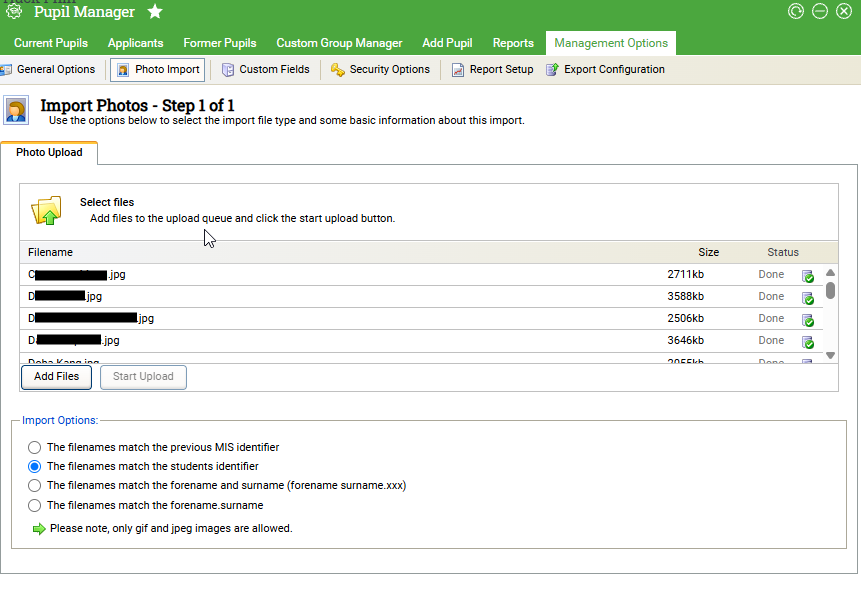The width and height of the screenshot is (861, 597).
Task: Click the file list scroll down arrow
Action: click(830, 355)
